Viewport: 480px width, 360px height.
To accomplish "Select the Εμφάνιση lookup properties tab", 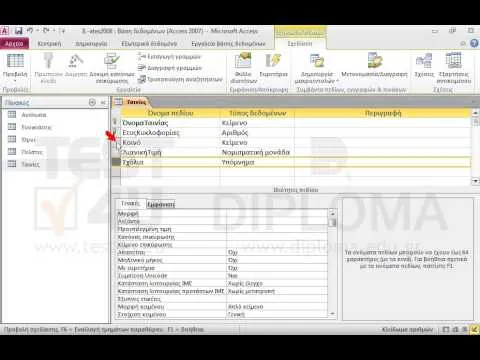I will pos(161,204).
